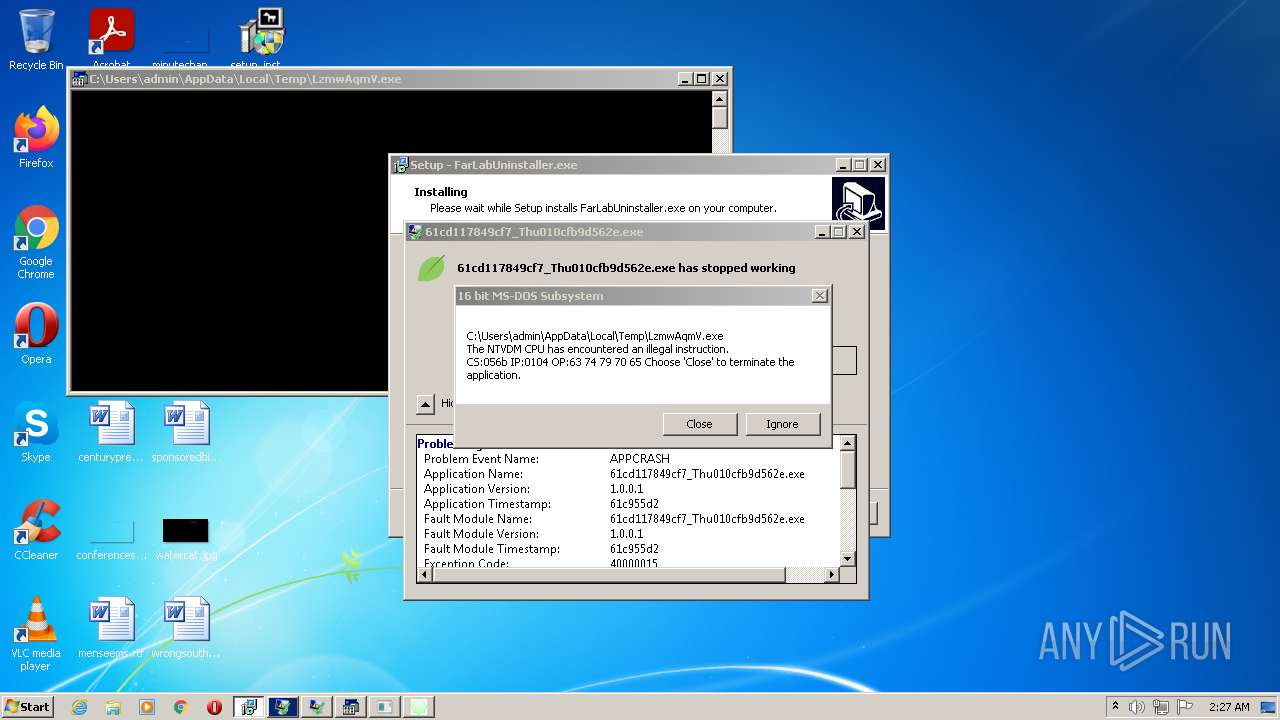
Task: Open the centurypre Word document
Action: click(x=111, y=432)
